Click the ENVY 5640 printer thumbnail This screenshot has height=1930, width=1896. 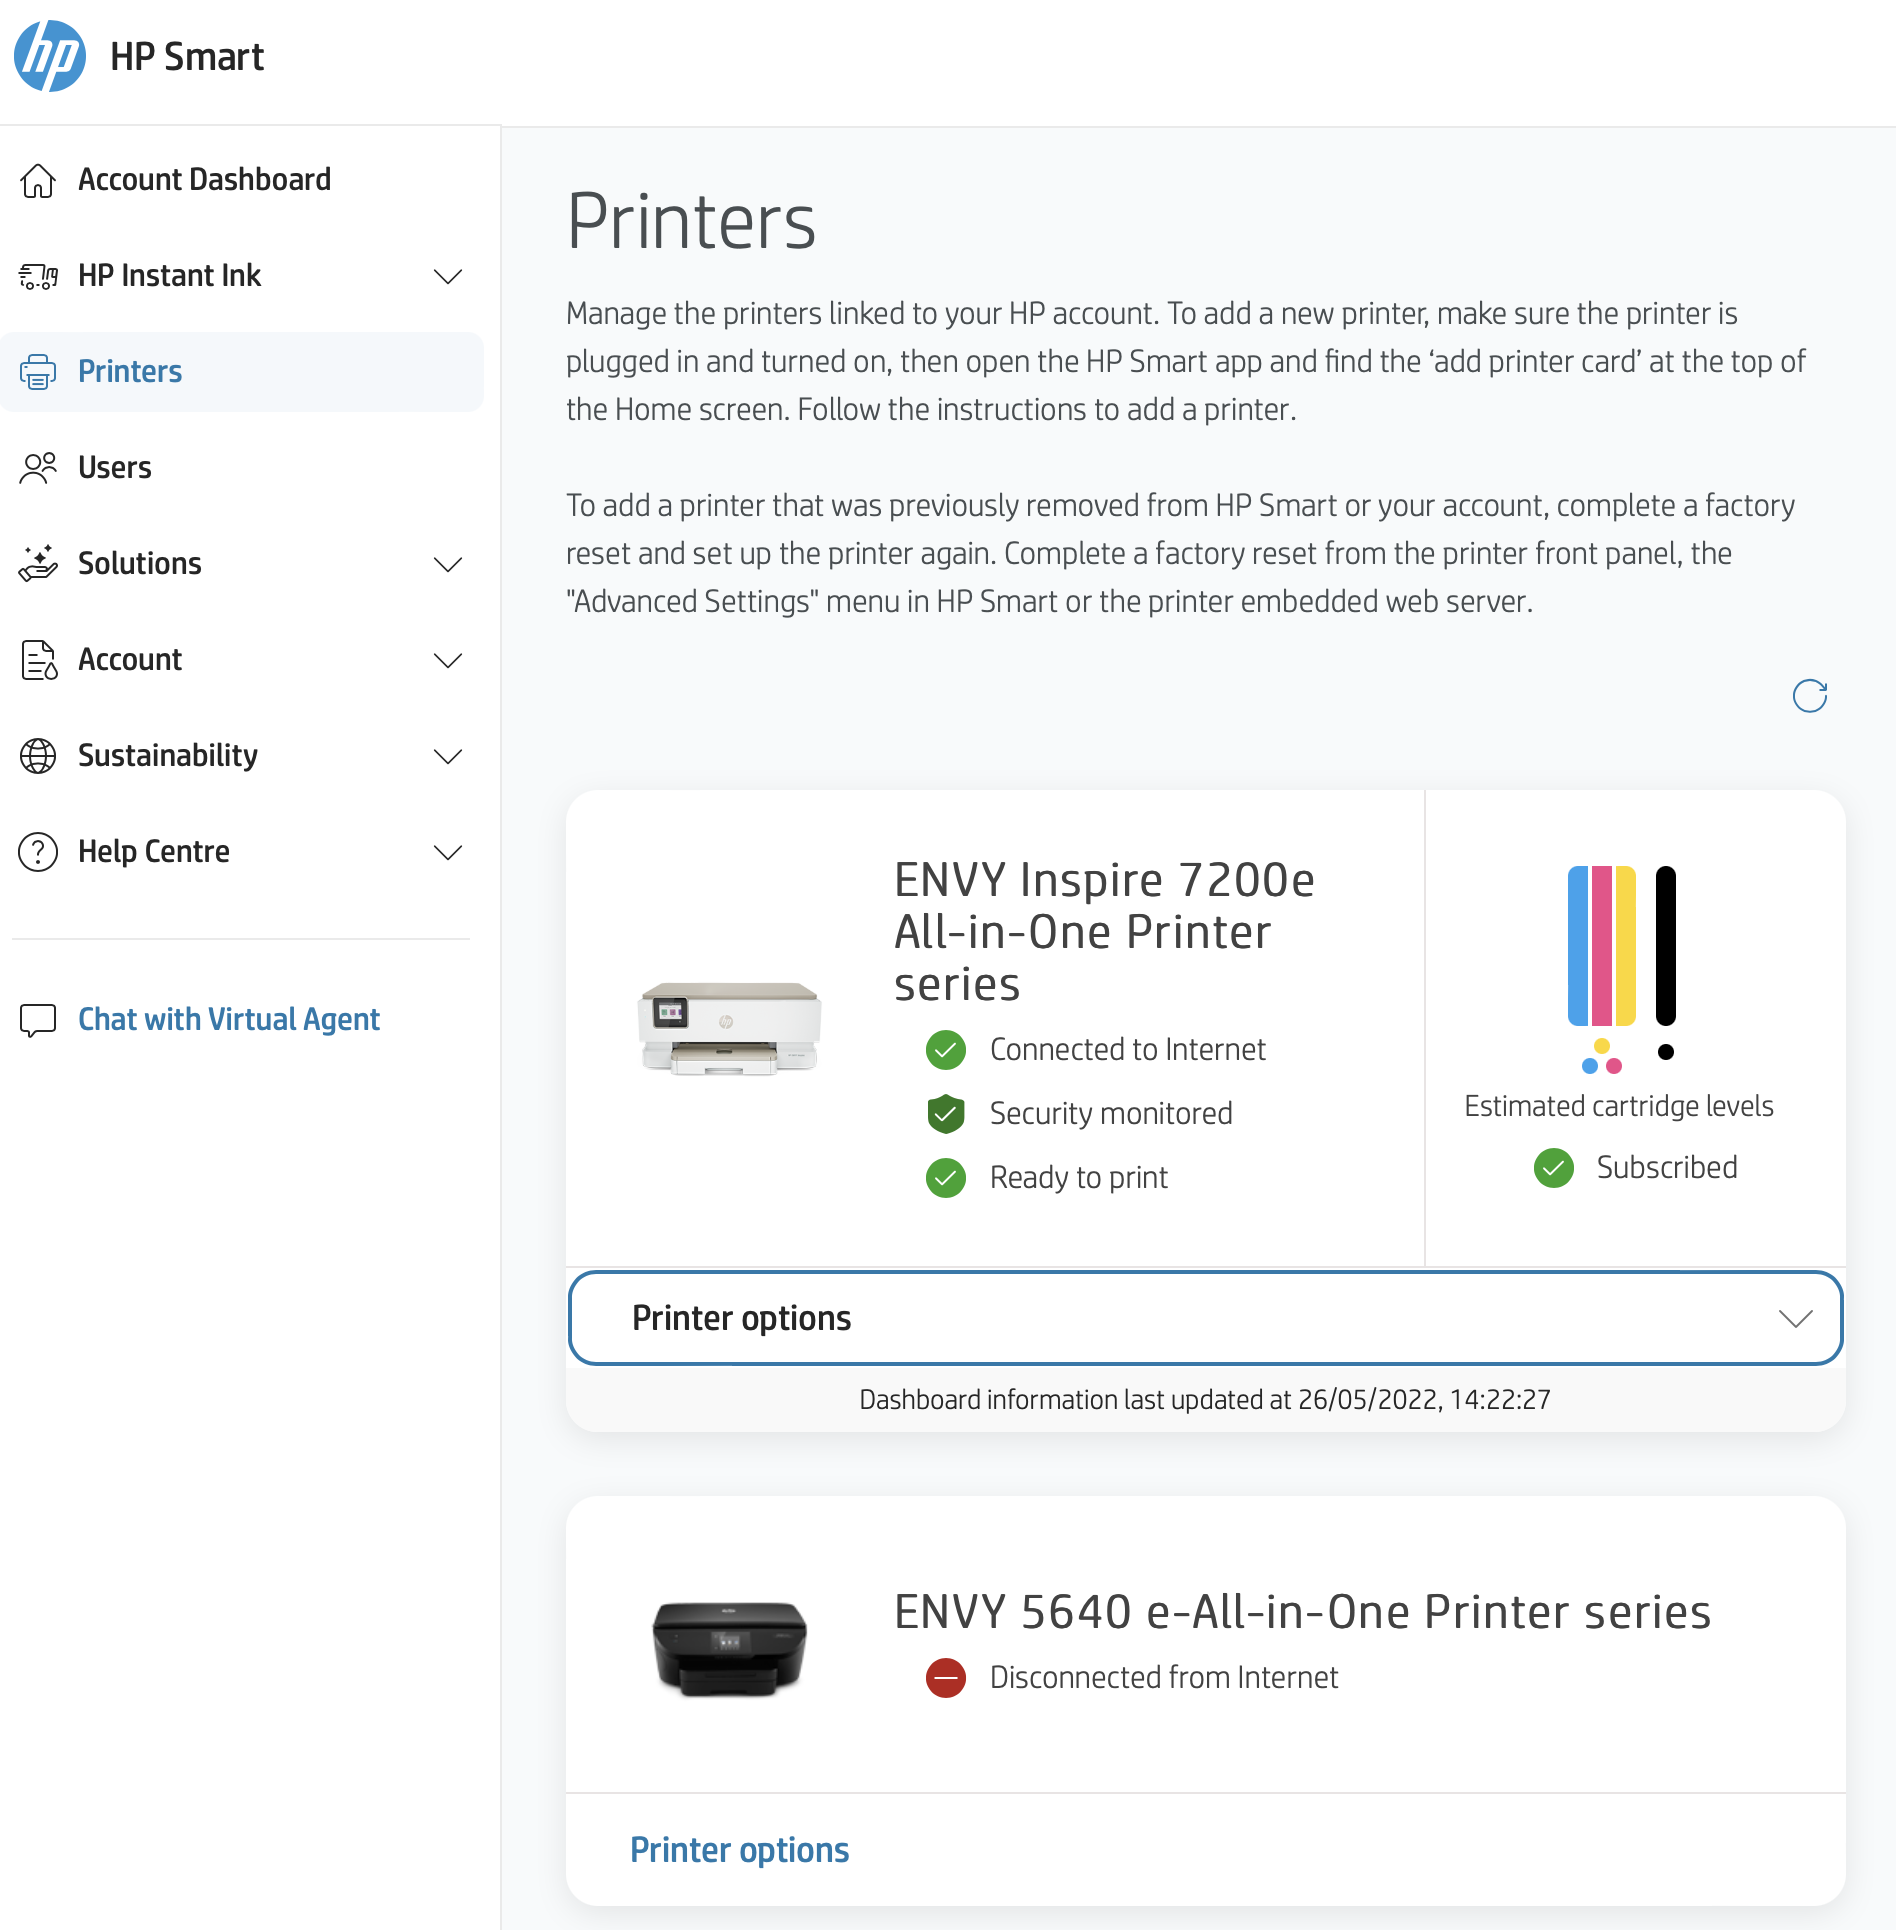pos(730,1648)
